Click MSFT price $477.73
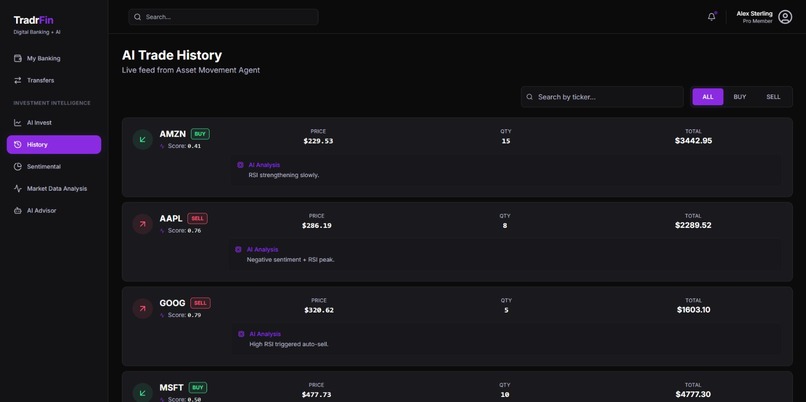The image size is (806, 402). point(317,394)
